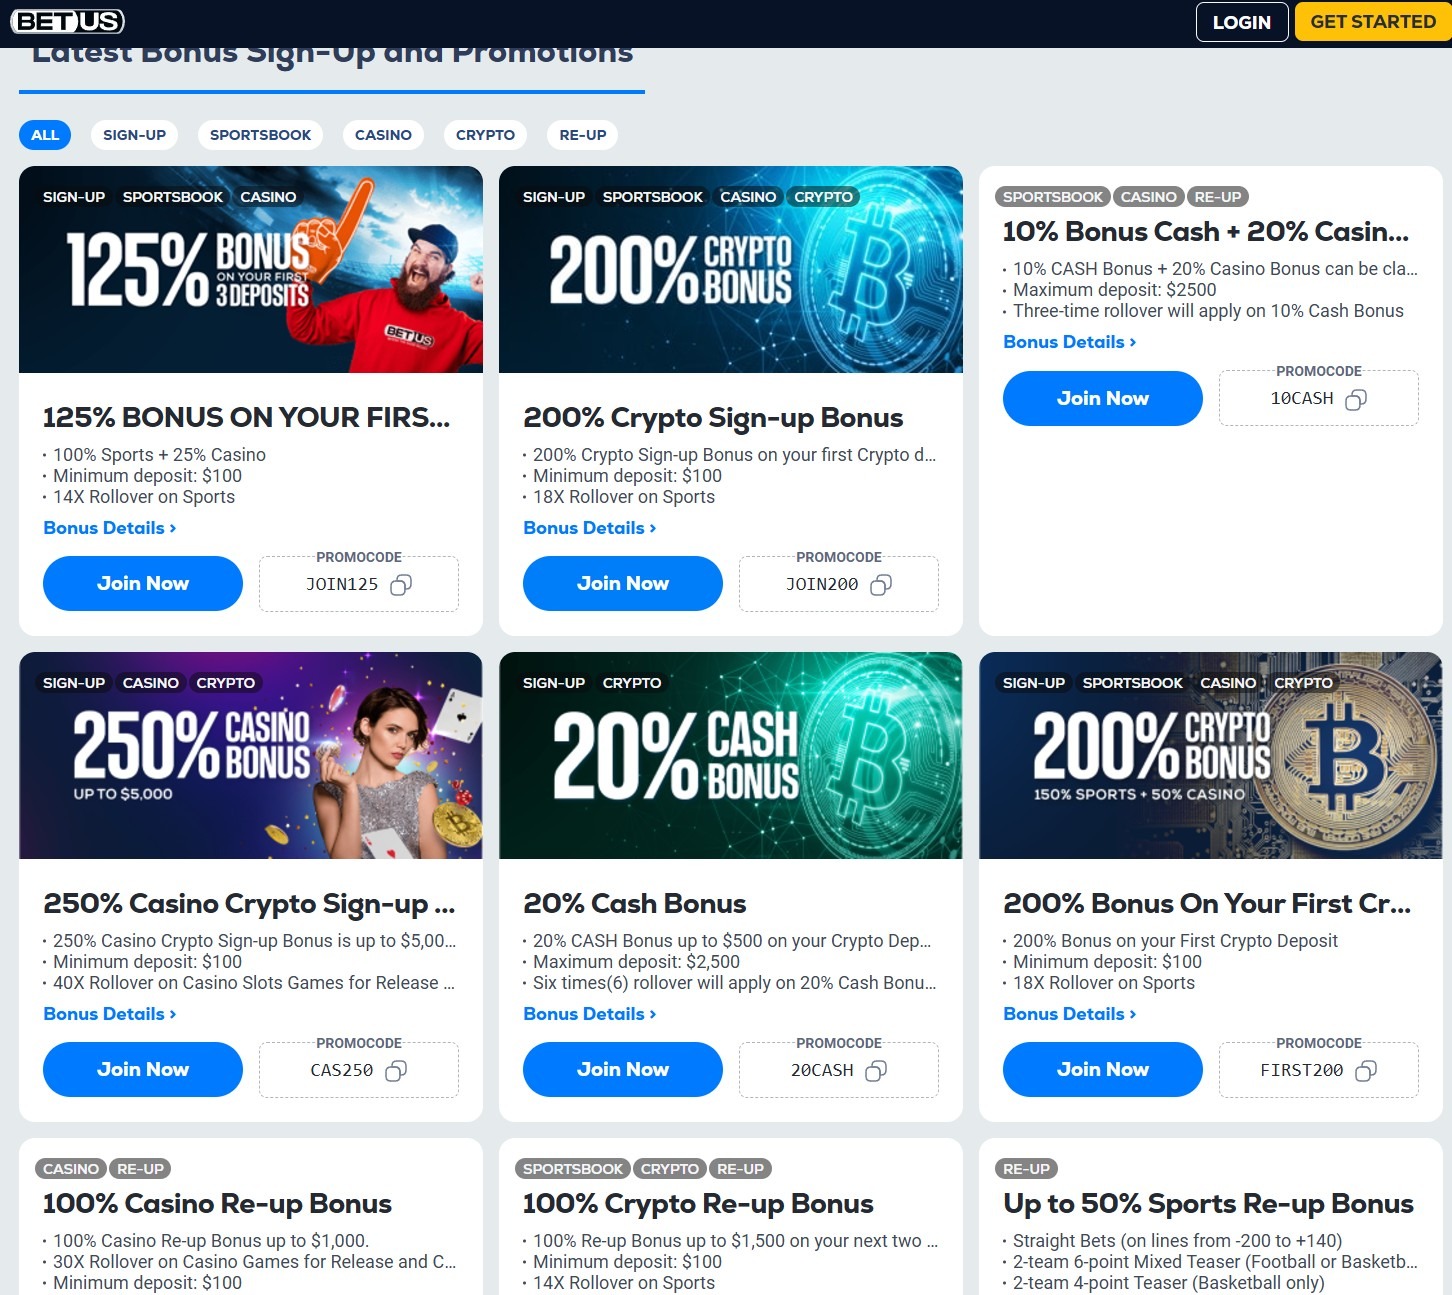This screenshot has height=1295, width=1452.
Task: Click the GET STARTED button
Action: click(x=1373, y=22)
